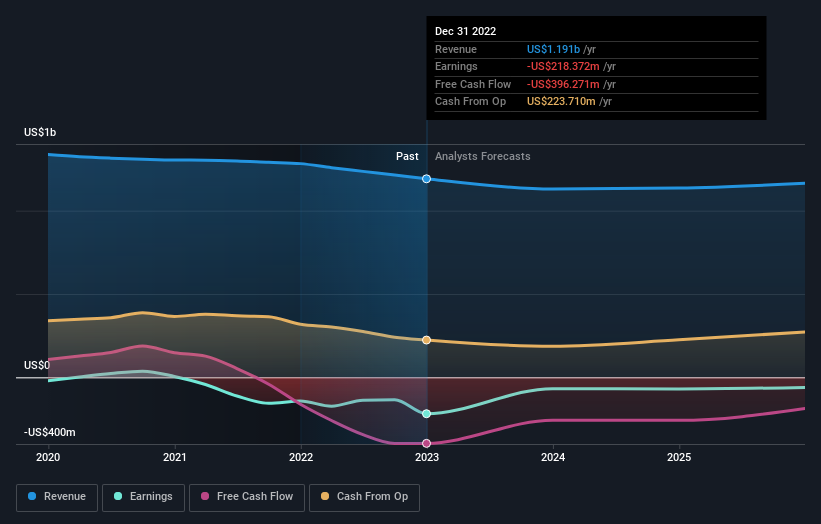This screenshot has width=821, height=524.
Task: Click the tooltip date 'Dec 31 2022'
Action: (465, 31)
